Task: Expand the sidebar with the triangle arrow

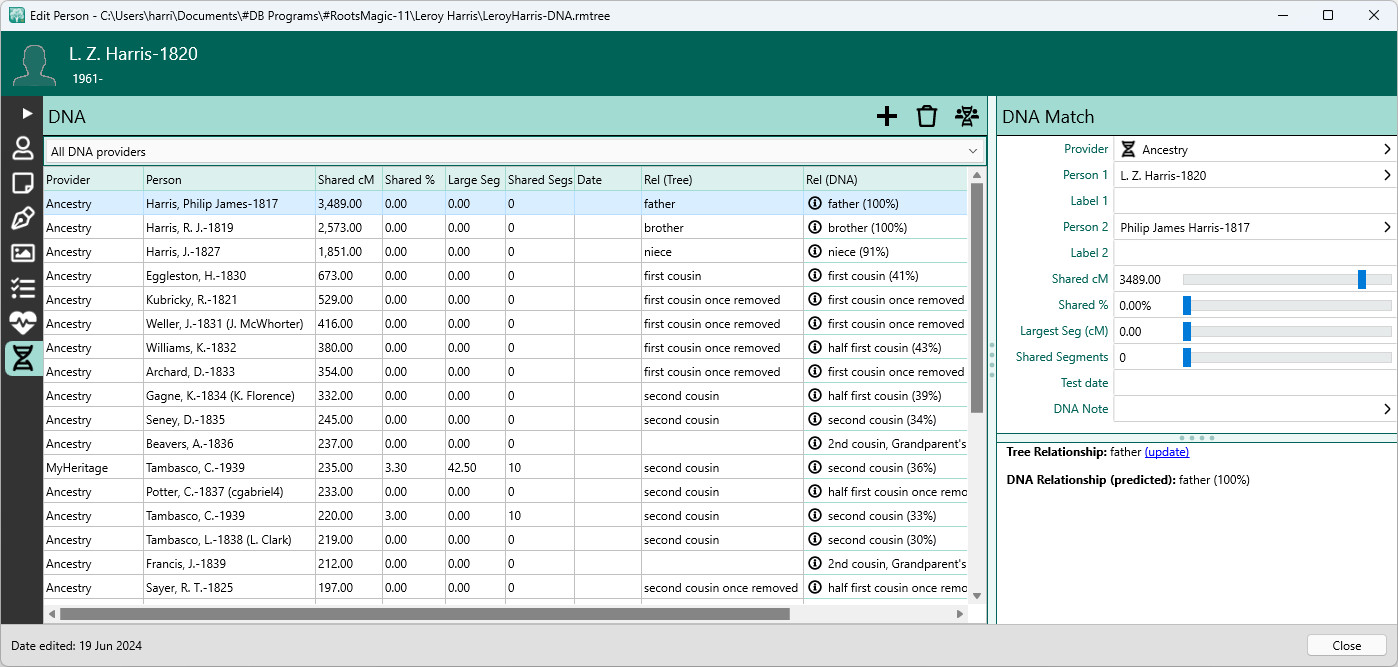Action: (x=26, y=113)
